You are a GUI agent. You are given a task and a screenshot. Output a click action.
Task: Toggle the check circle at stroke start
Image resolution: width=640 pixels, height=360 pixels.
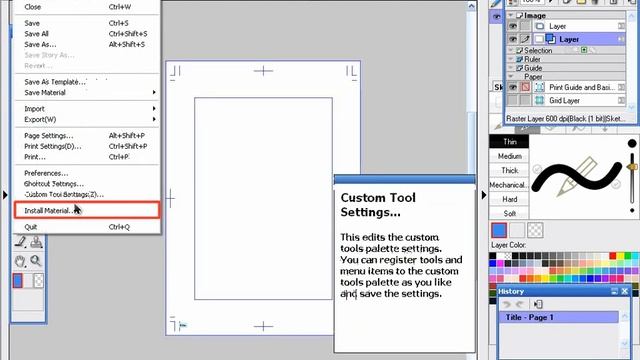537,169
